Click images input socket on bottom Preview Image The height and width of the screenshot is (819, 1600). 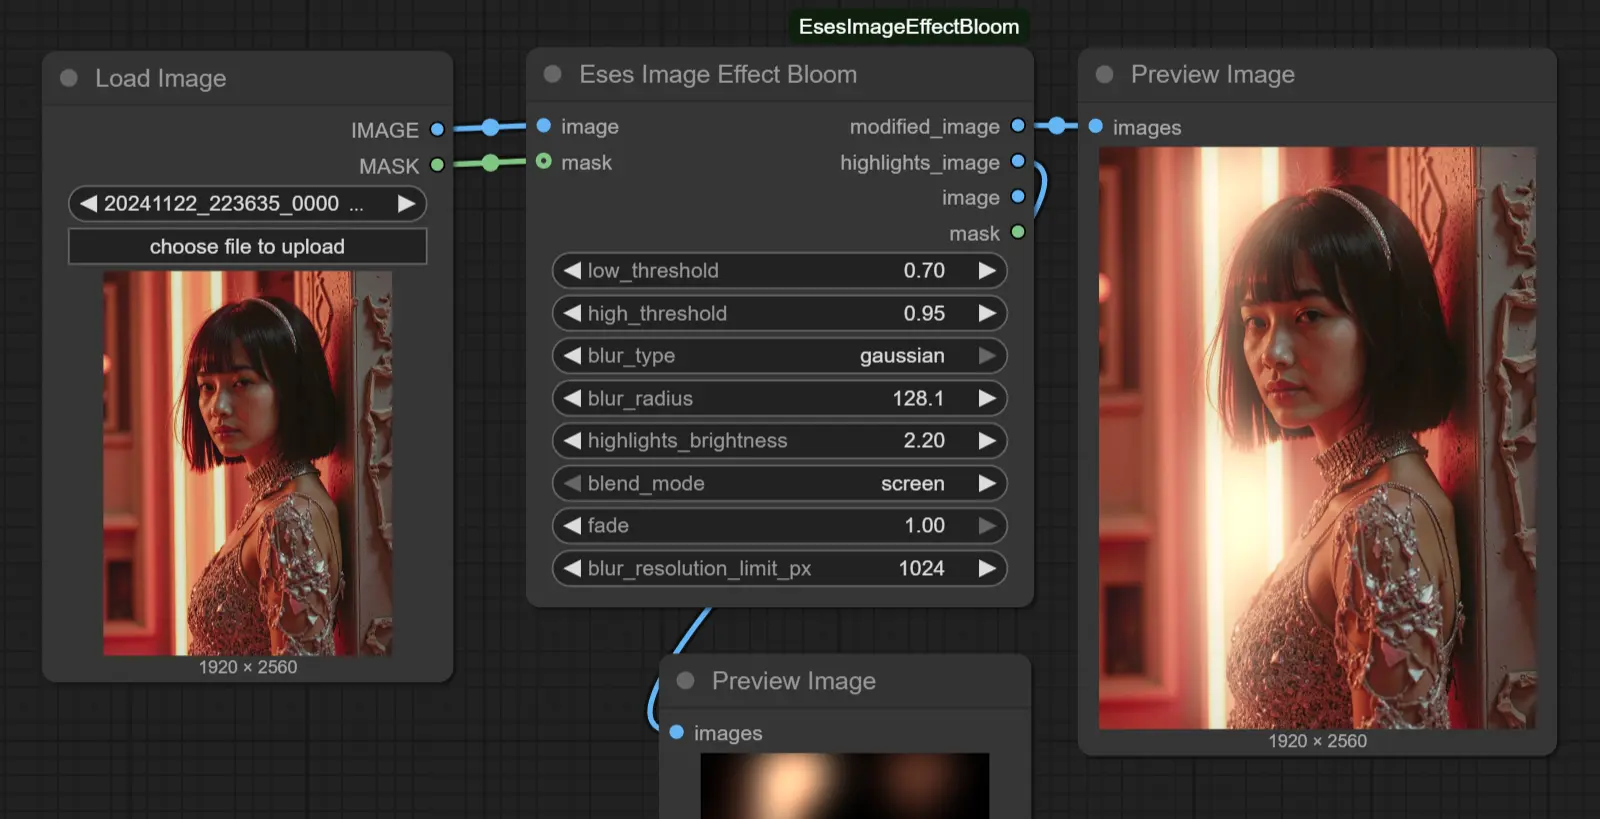point(677,732)
